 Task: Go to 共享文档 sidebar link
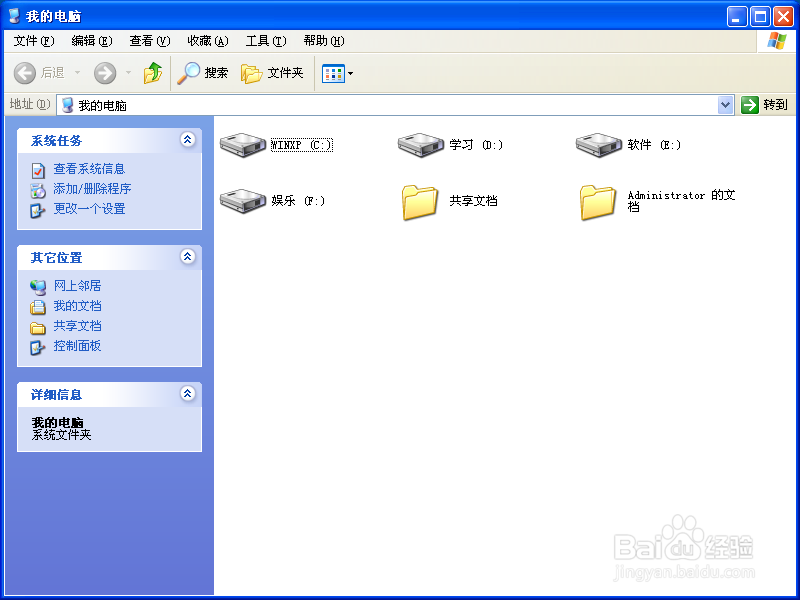coord(78,326)
